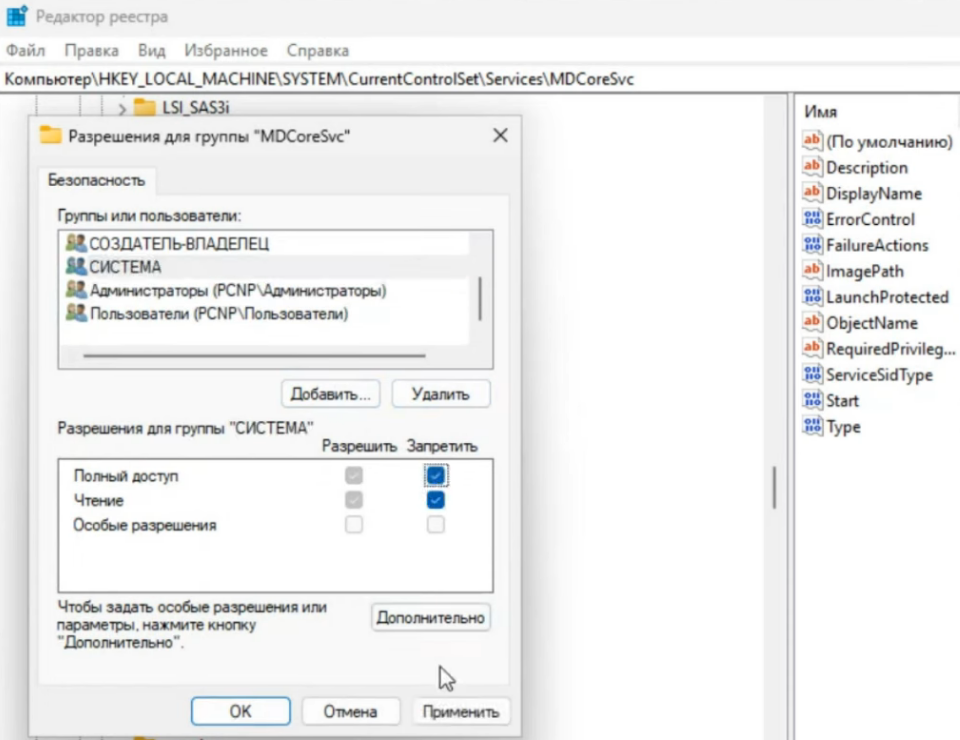Open the Избранное menu
This screenshot has width=960, height=740.
(226, 50)
